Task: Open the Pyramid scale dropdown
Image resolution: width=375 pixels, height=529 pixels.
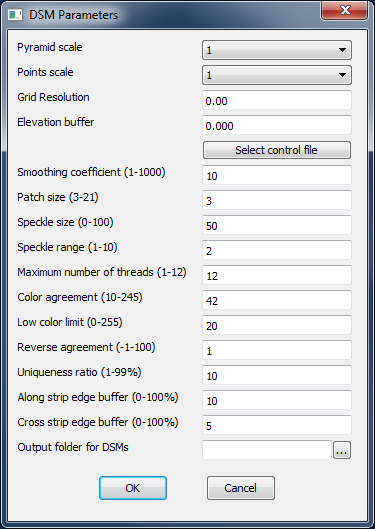Action: (277, 50)
